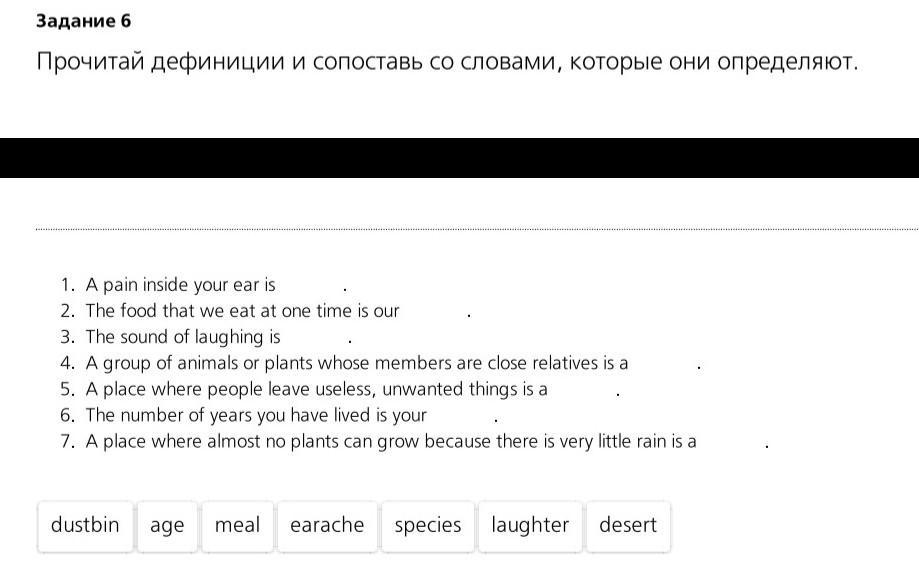Click sentence 2 about food

click(x=265, y=311)
